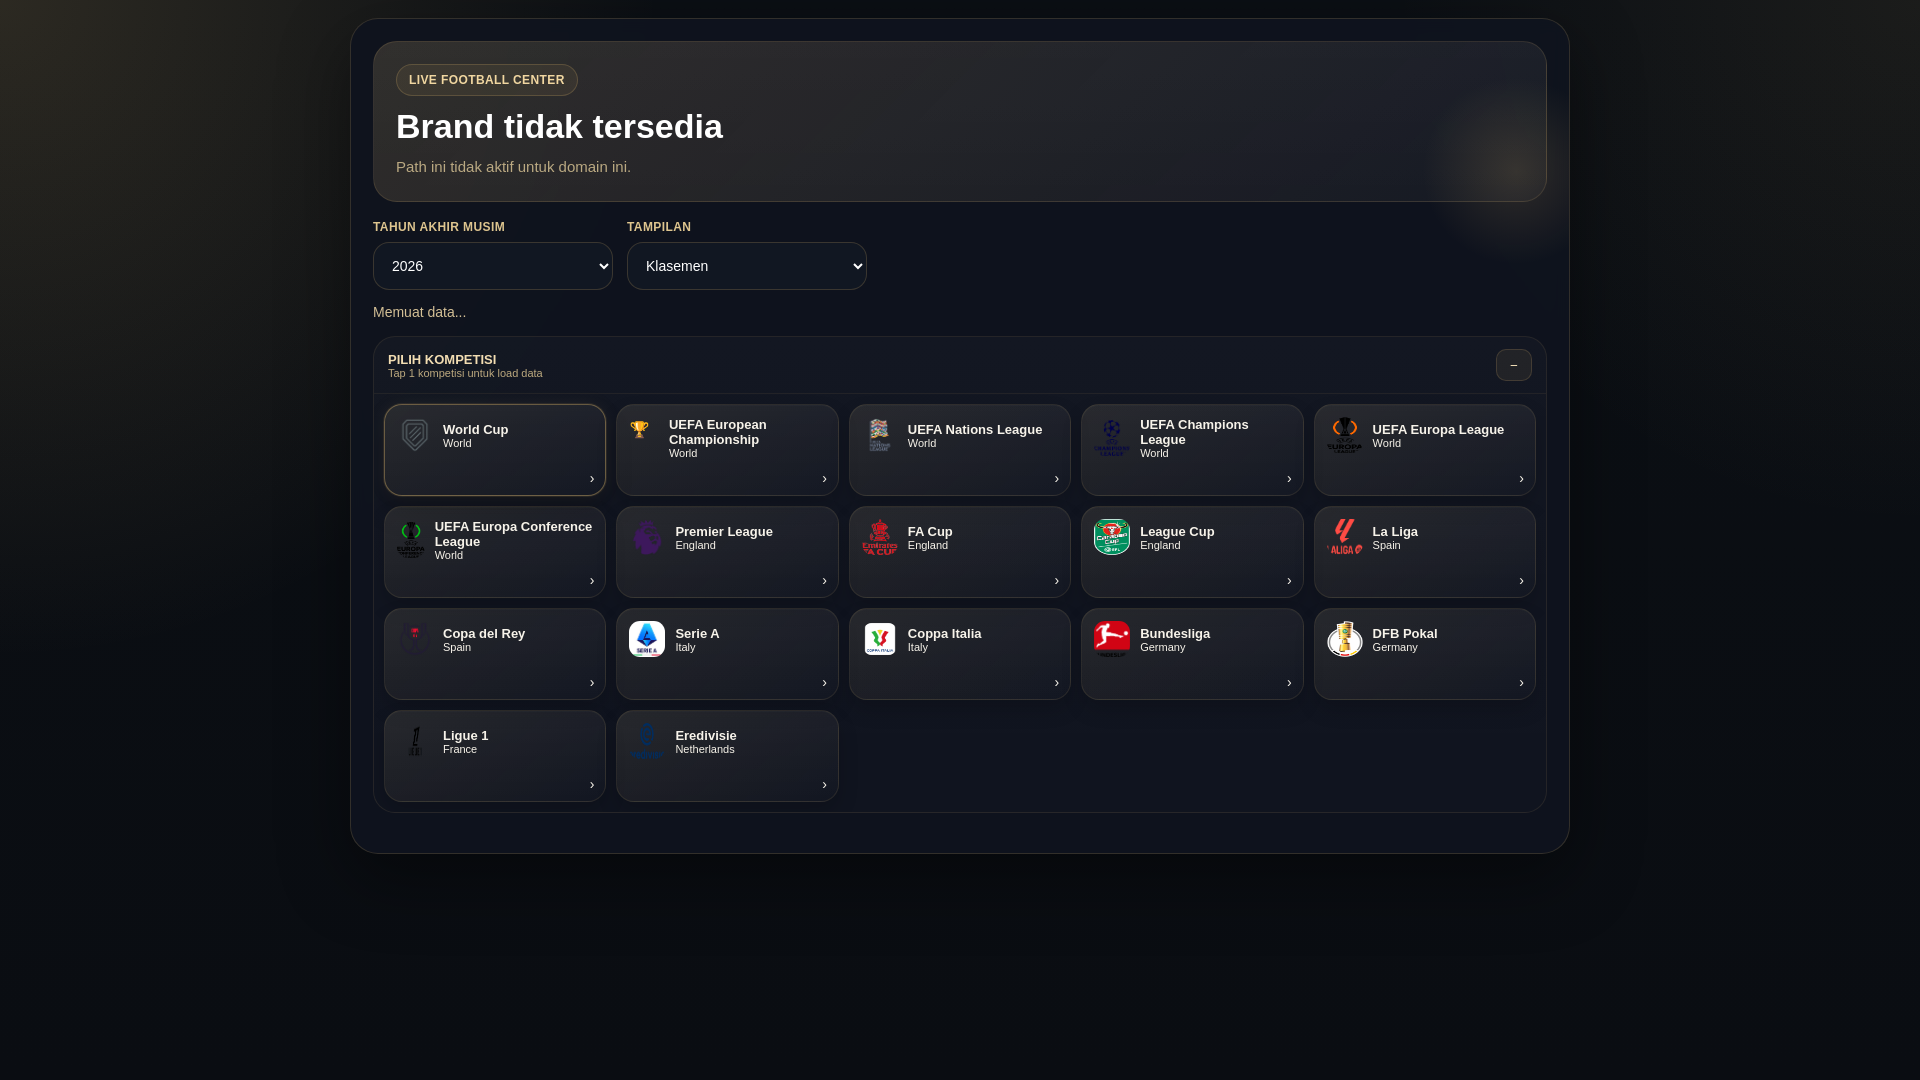The height and width of the screenshot is (1080, 1920).
Task: Click the chevron on the La Liga card
Action: click(1522, 581)
